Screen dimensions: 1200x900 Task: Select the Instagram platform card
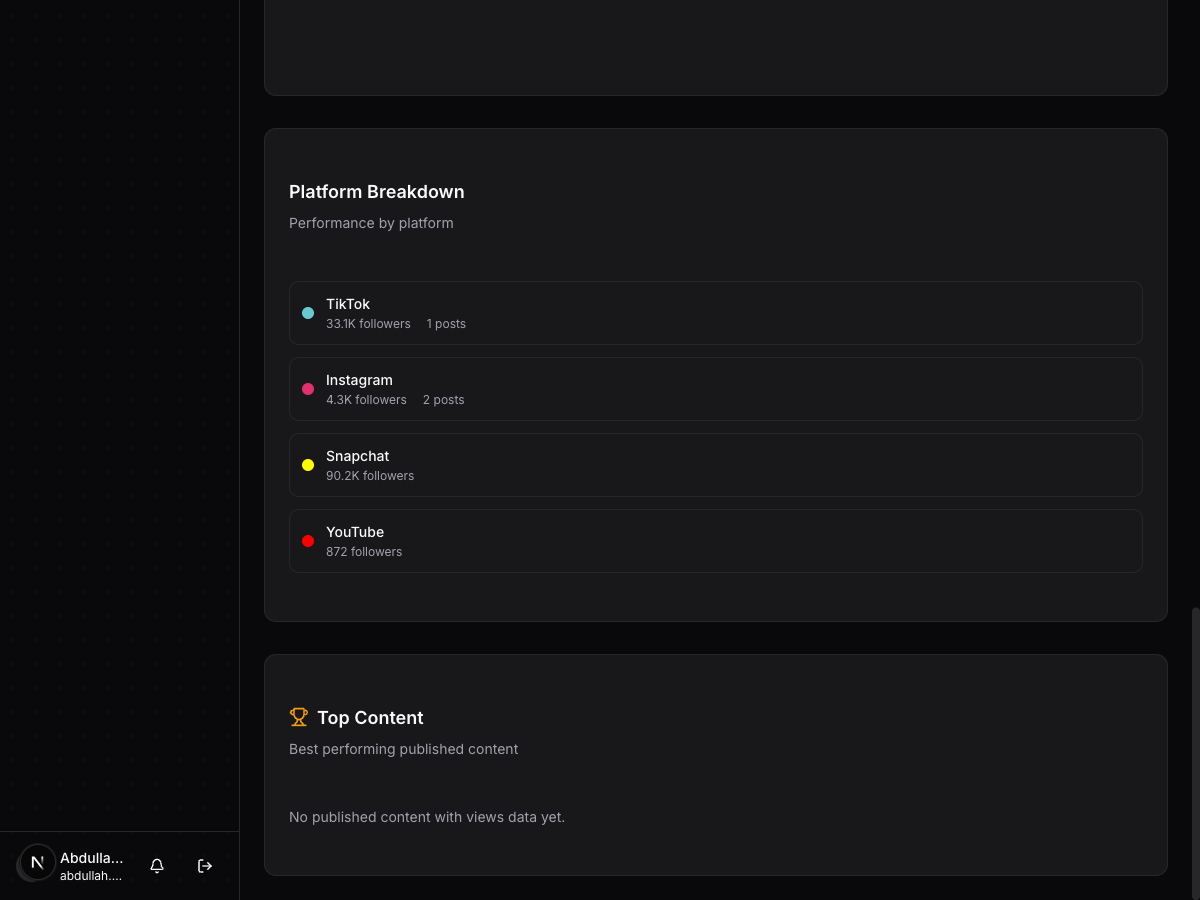click(716, 388)
